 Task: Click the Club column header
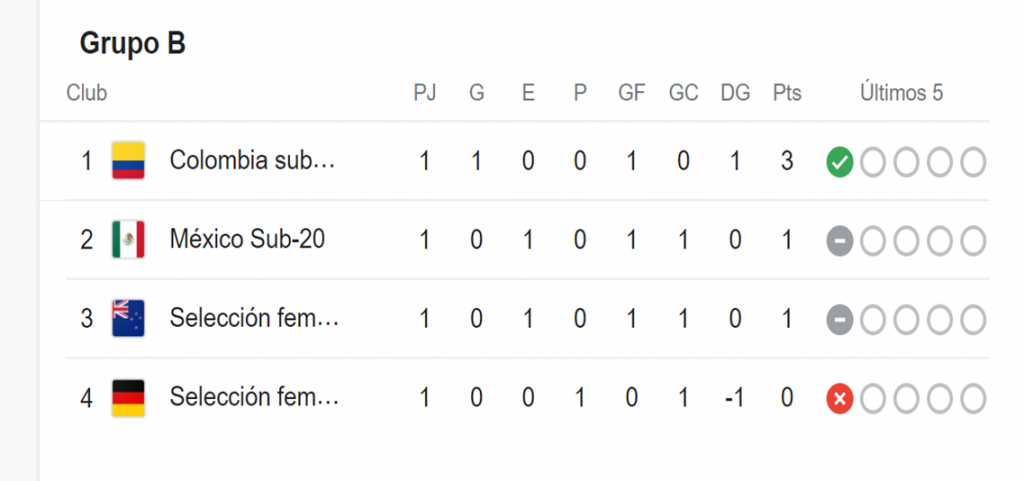86,93
